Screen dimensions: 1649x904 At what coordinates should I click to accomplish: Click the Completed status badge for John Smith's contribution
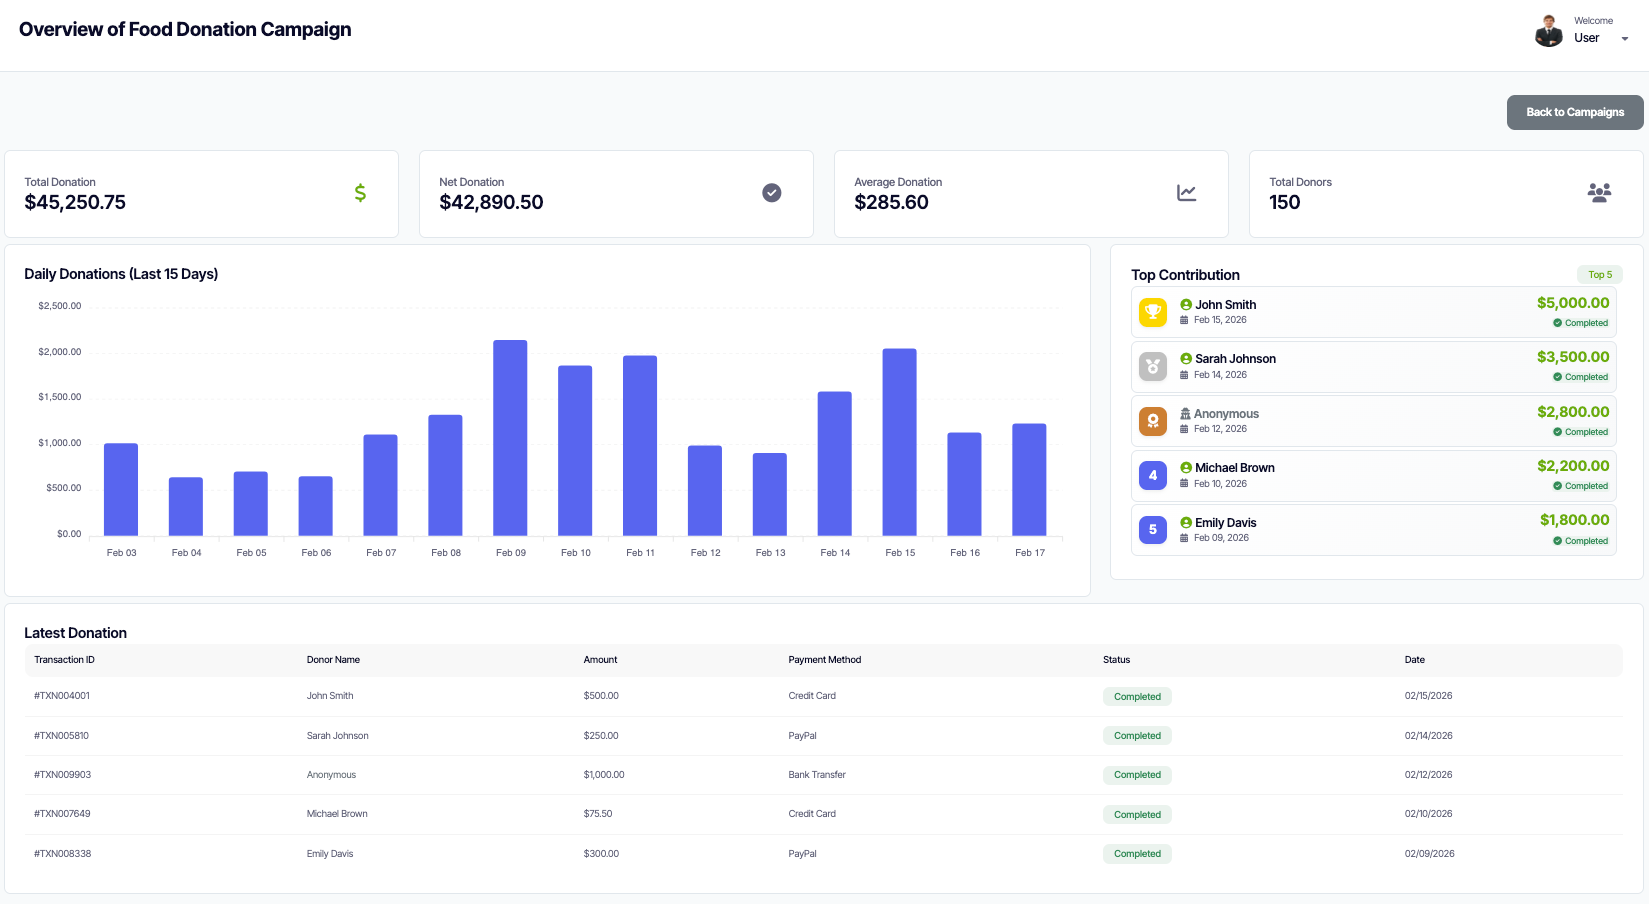1580,323
